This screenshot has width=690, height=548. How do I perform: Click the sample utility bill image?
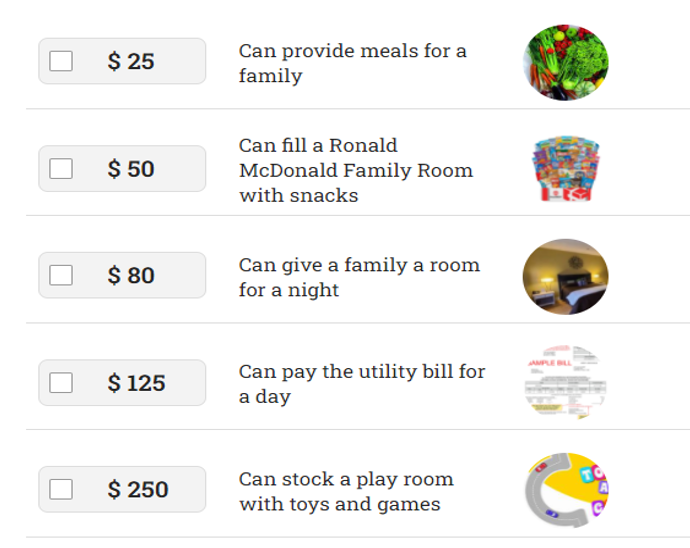pyautogui.click(x=565, y=382)
